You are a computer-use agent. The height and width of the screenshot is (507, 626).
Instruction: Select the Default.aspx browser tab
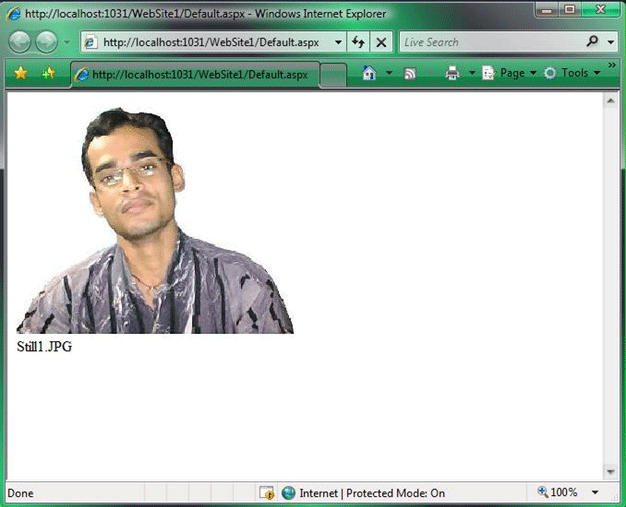[195, 75]
